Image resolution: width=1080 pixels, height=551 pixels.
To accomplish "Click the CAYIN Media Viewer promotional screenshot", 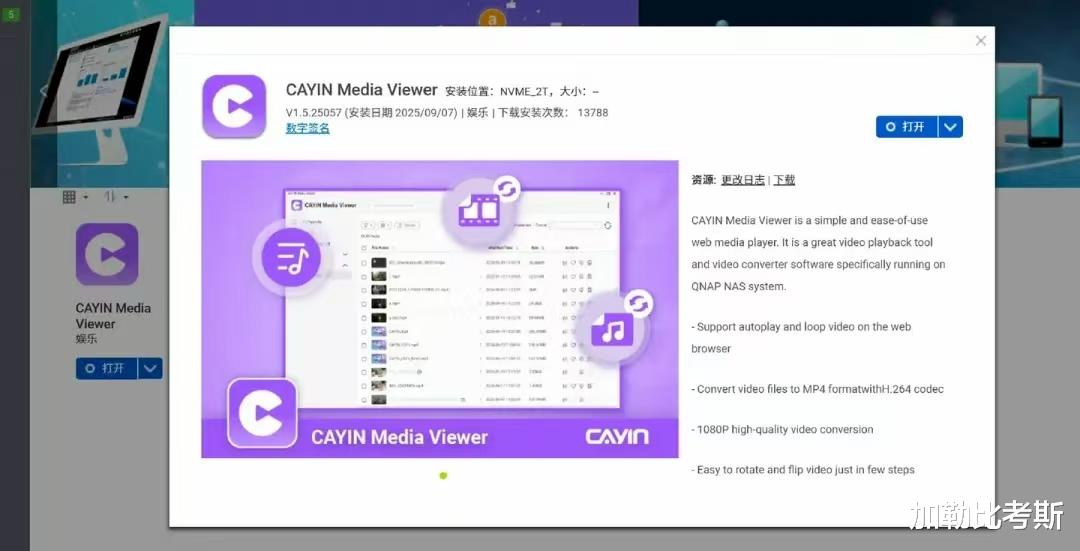I will point(439,309).
